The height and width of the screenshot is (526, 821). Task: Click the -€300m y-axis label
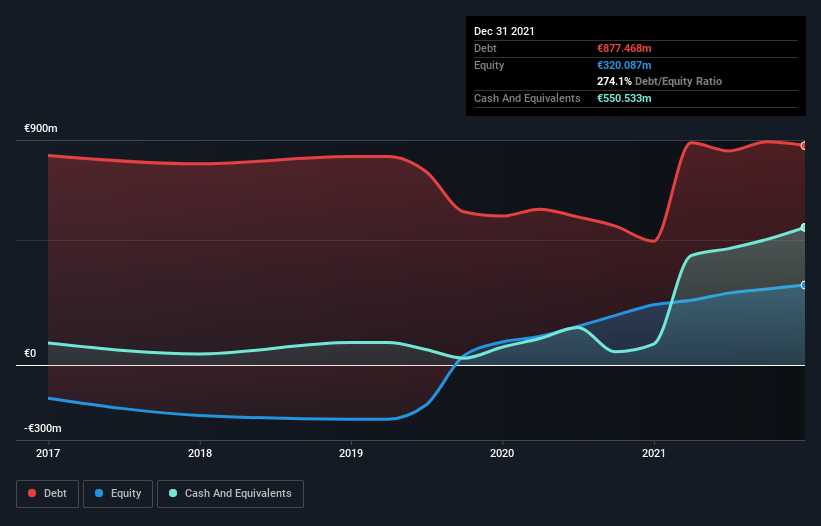click(42, 429)
